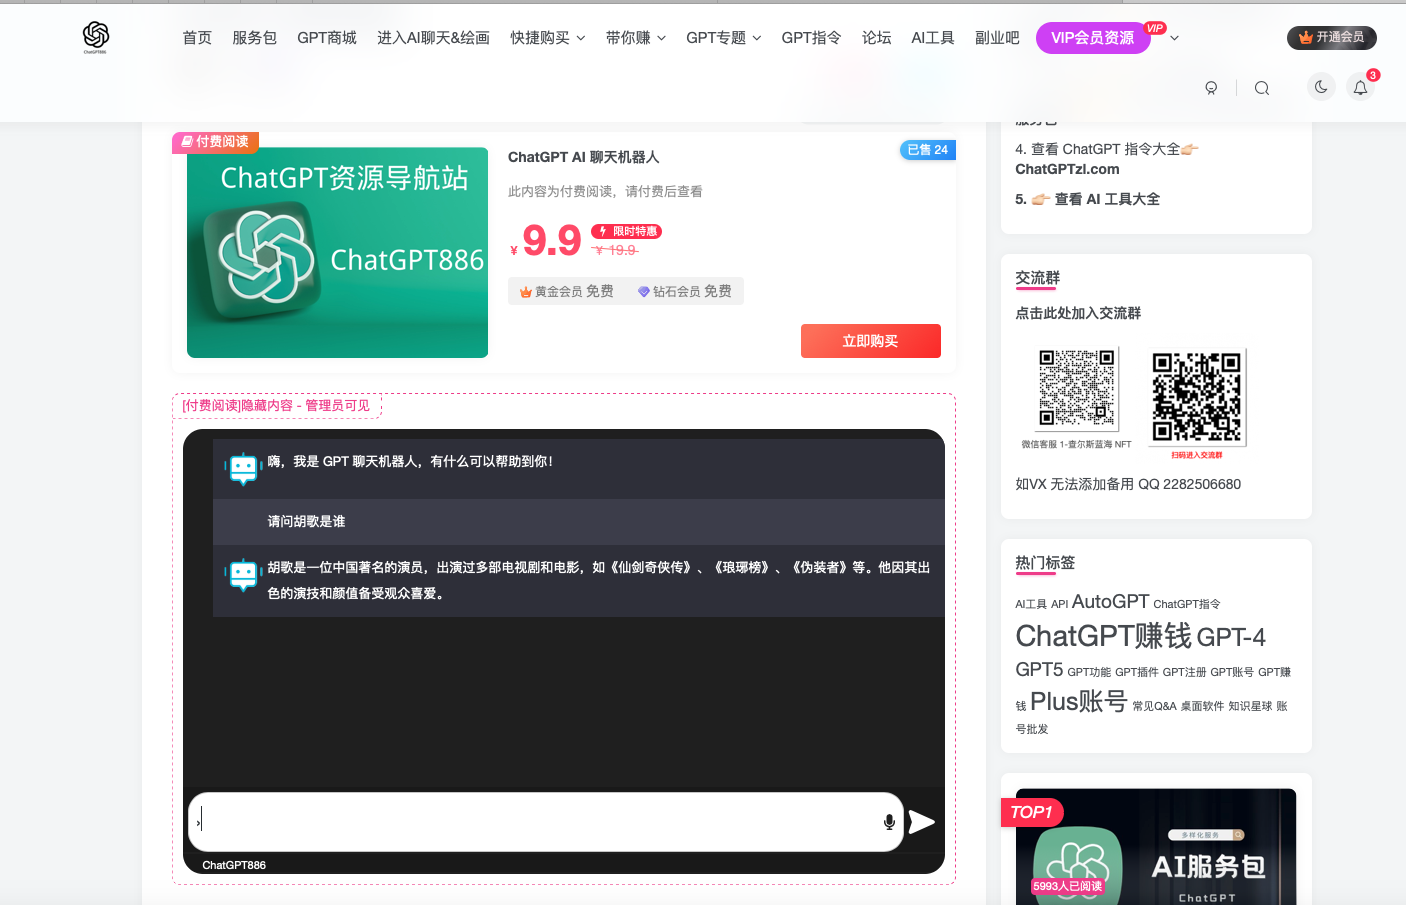Activate the microphone icon in the chatbox
1406x905 pixels.
pos(888,821)
